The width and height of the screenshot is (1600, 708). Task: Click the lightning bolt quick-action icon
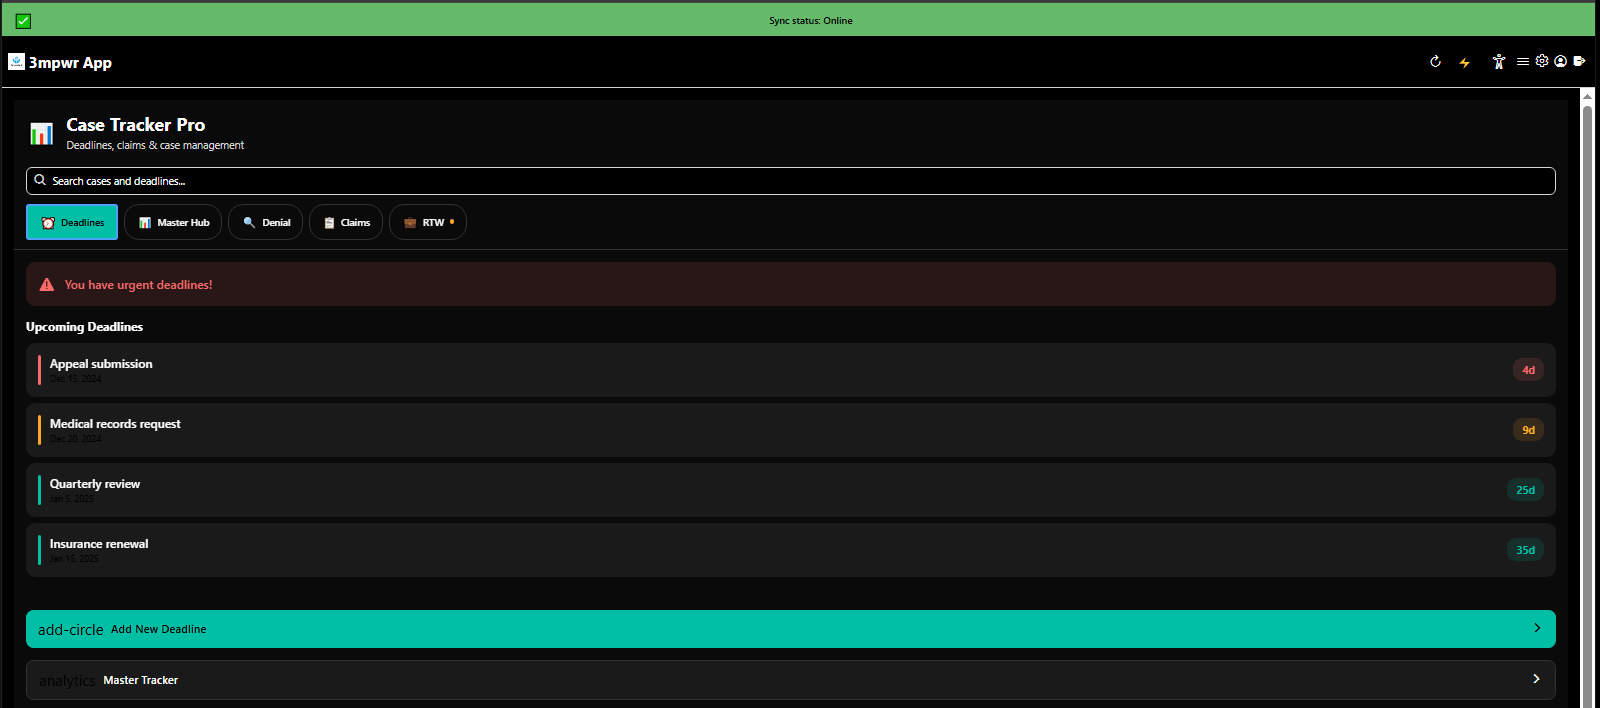pos(1464,62)
